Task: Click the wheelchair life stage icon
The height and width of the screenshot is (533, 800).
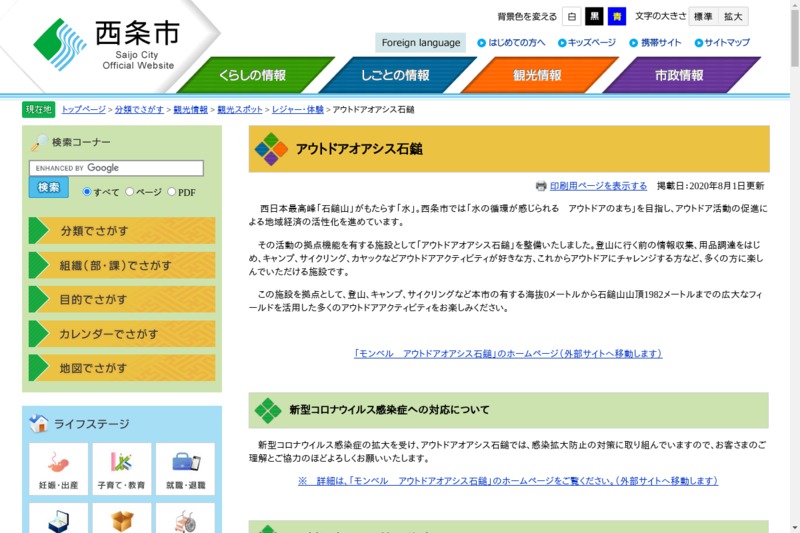Action: coord(185,521)
